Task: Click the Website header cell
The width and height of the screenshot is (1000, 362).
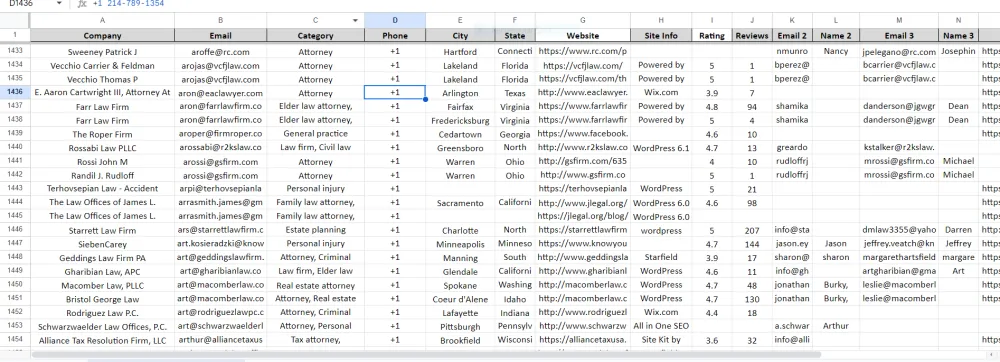Action: point(583,36)
